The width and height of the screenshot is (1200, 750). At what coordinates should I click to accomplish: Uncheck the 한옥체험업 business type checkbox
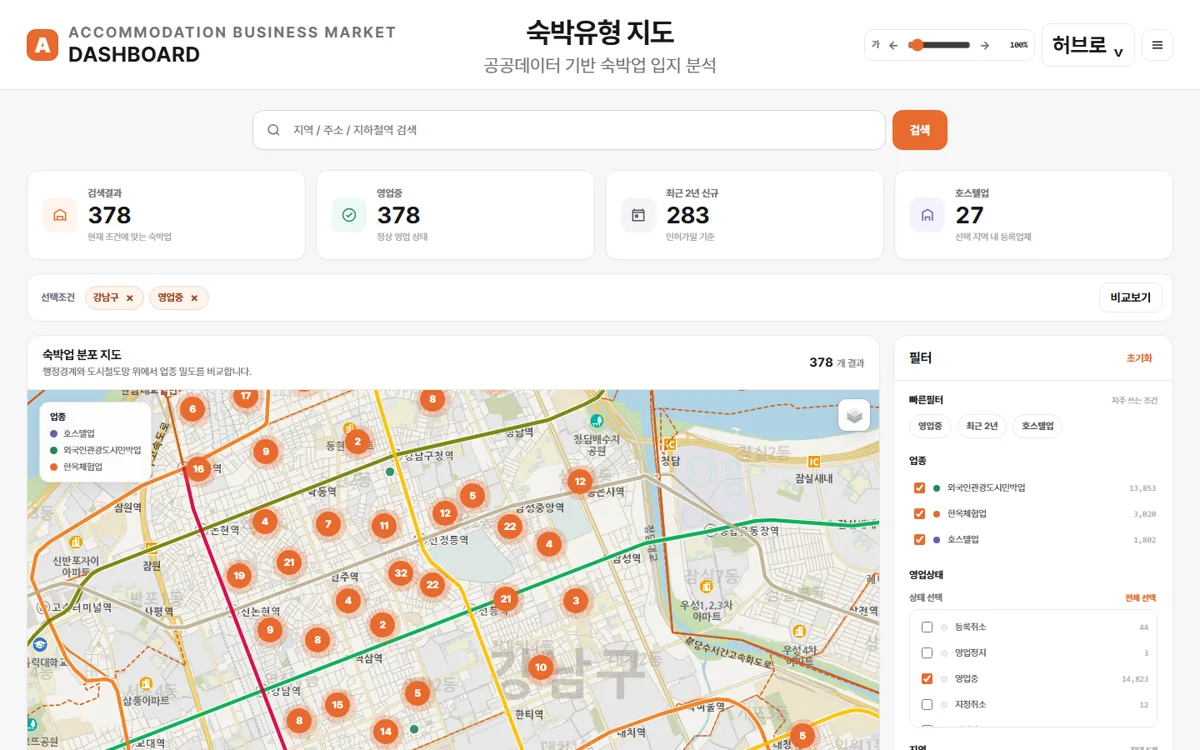coord(919,514)
